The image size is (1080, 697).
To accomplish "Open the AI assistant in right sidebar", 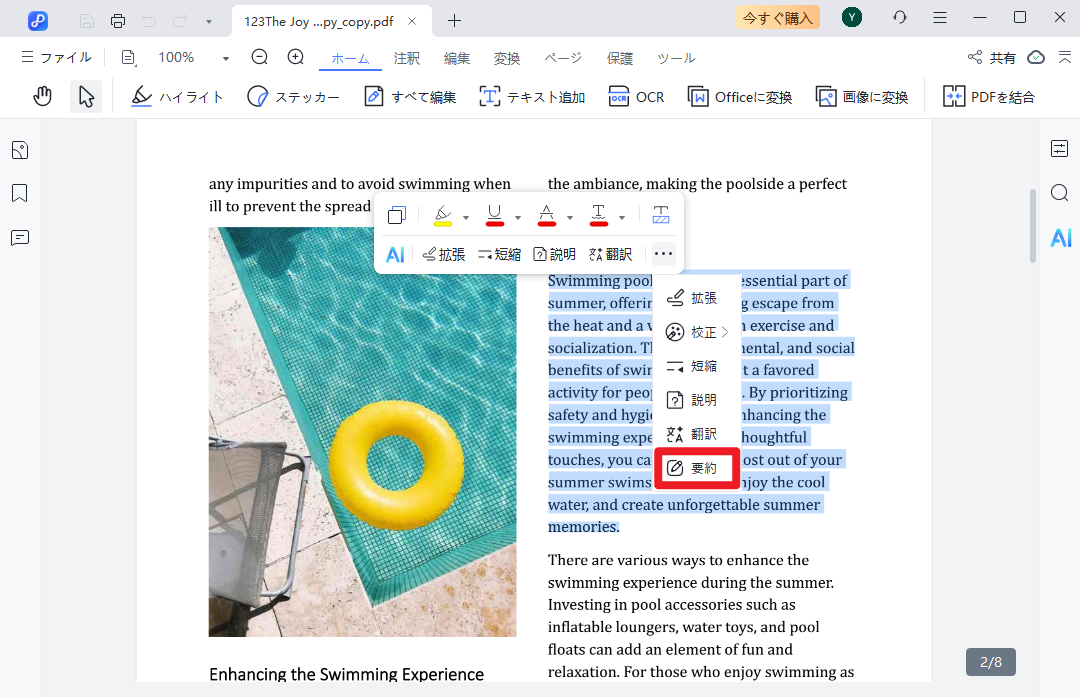I will (1060, 237).
